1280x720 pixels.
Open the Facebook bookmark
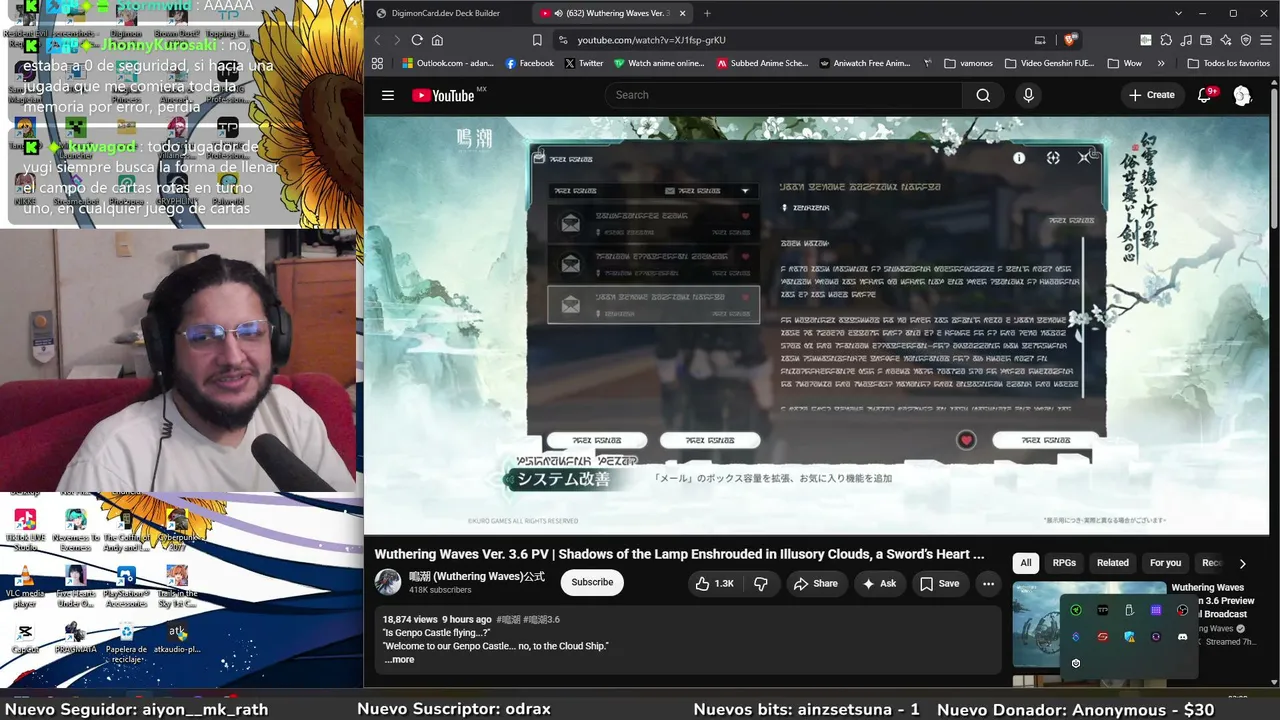click(x=529, y=63)
